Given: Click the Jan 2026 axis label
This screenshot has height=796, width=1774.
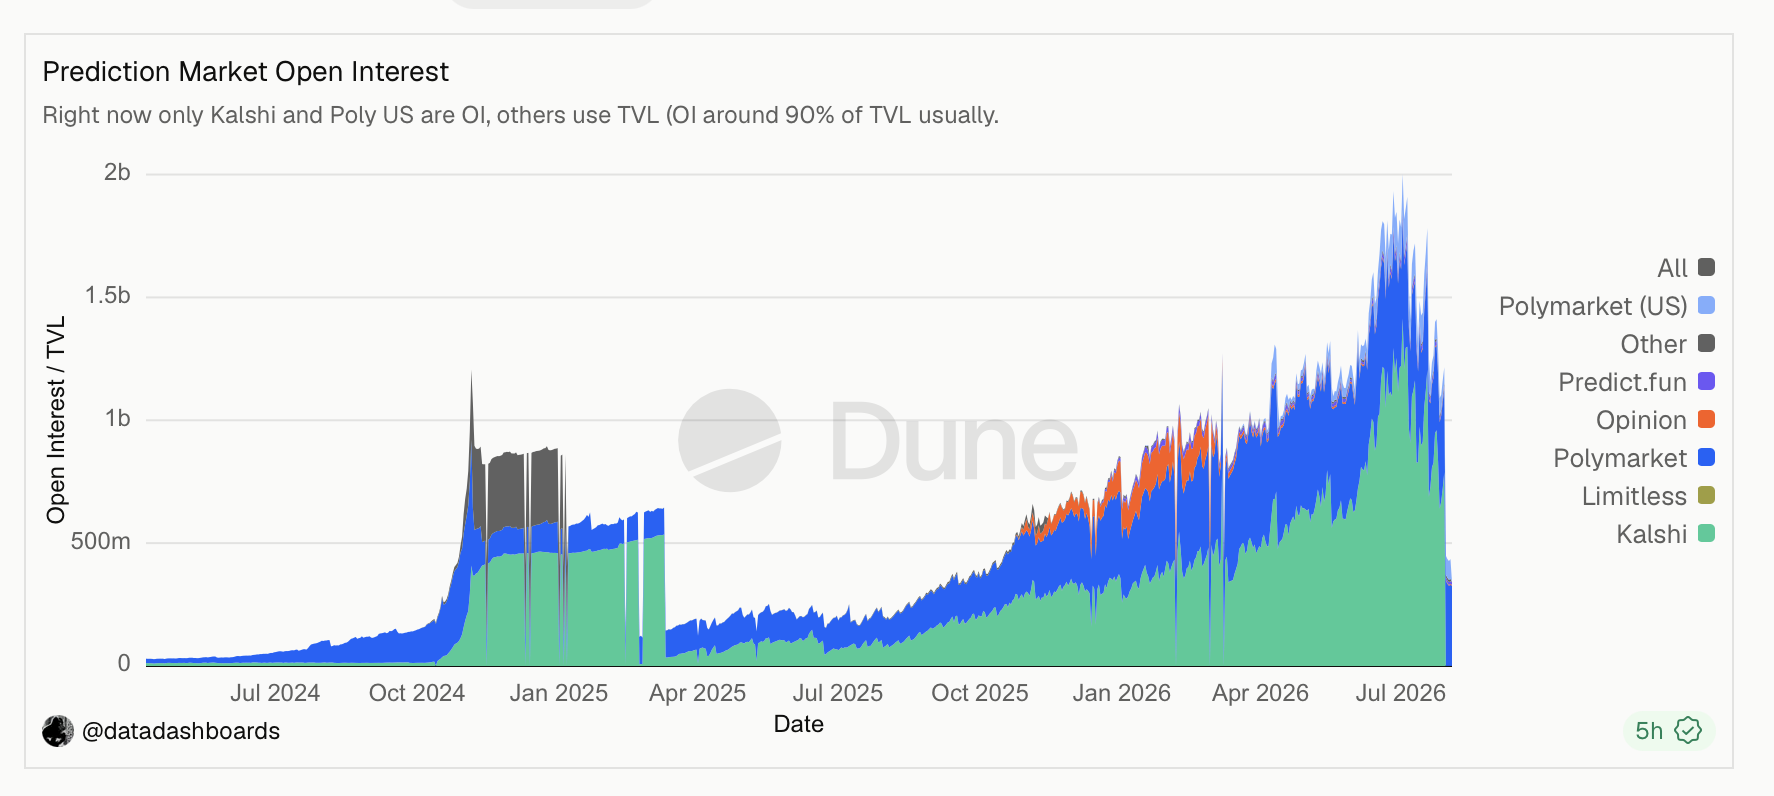Looking at the screenshot, I should pyautogui.click(x=1121, y=693).
